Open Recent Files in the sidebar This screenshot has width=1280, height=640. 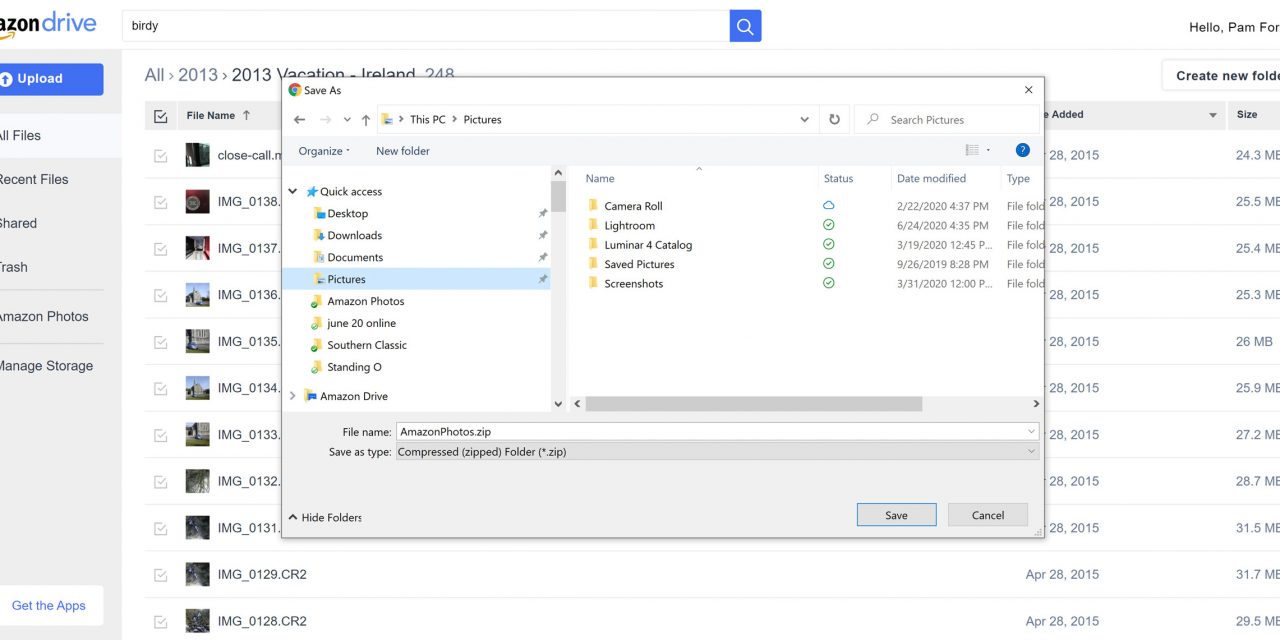point(34,180)
